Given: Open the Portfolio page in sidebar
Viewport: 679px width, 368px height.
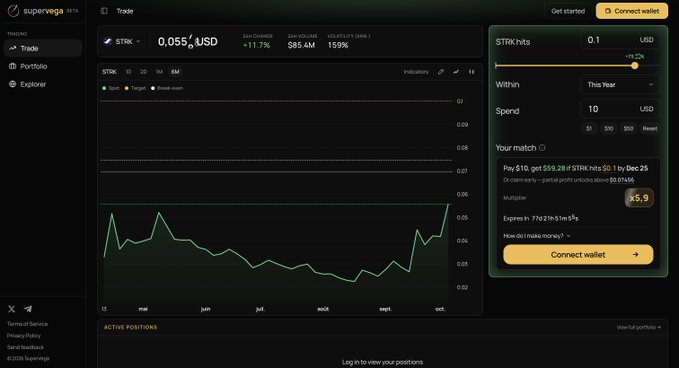Looking at the screenshot, I should point(42,66).
